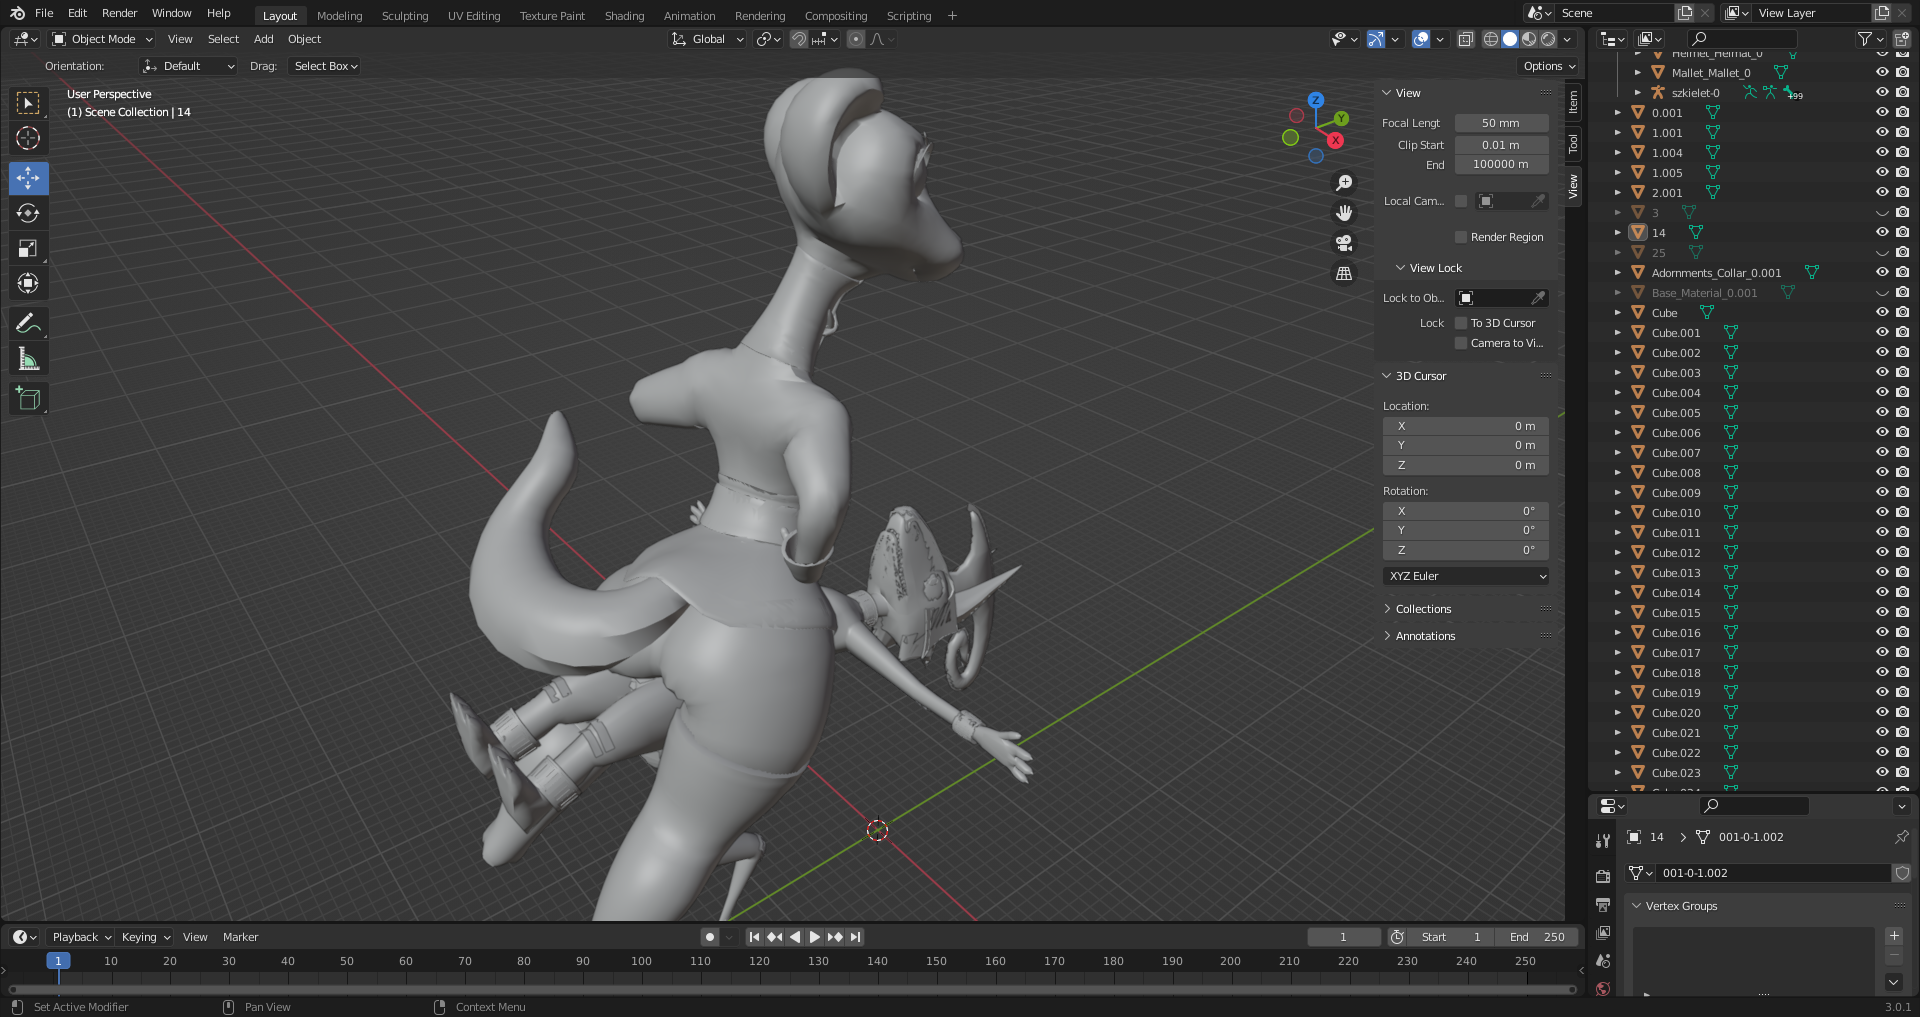The width and height of the screenshot is (1920, 1017).
Task: Hide Mallet_Mallet_0 with eye icon
Action: coord(1882,72)
